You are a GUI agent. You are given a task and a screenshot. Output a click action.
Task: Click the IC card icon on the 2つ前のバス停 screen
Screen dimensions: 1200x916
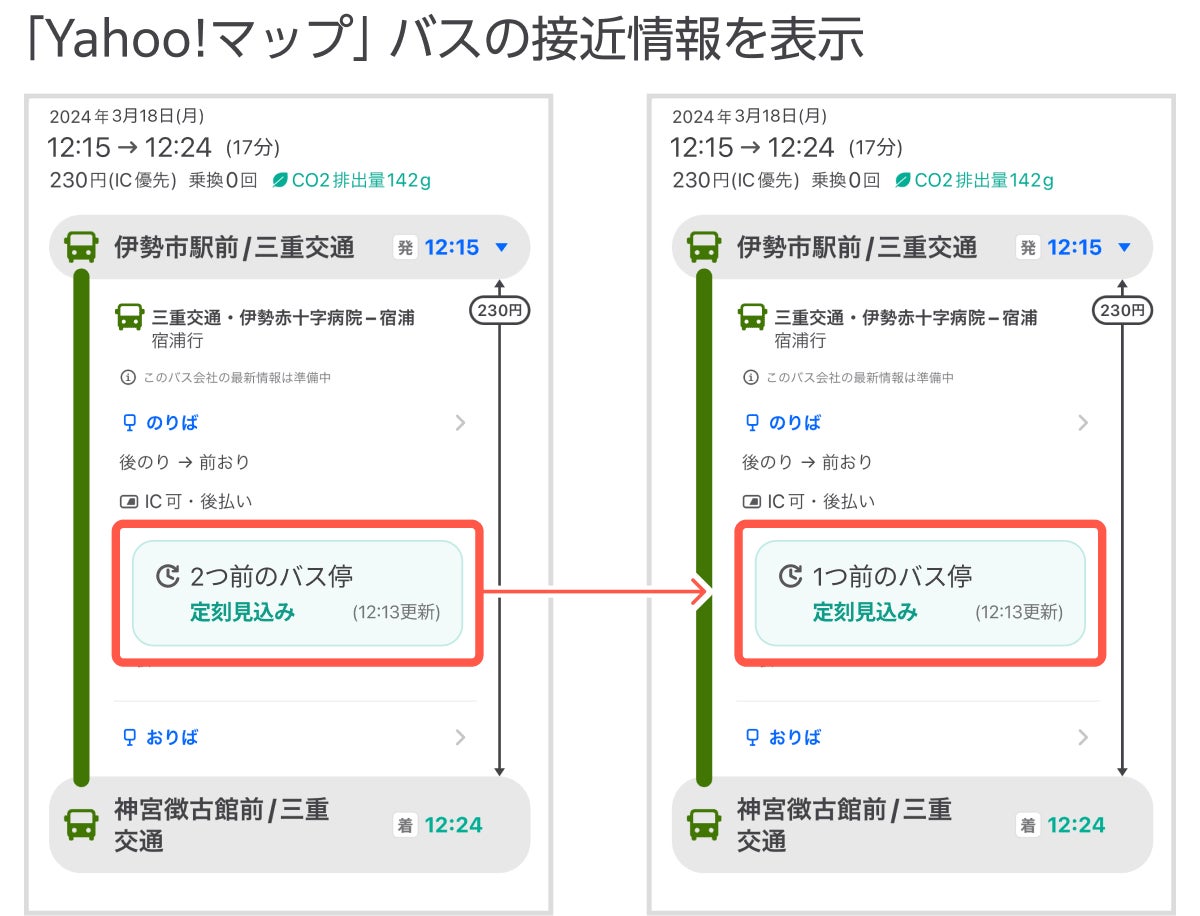pyautogui.click(x=129, y=501)
